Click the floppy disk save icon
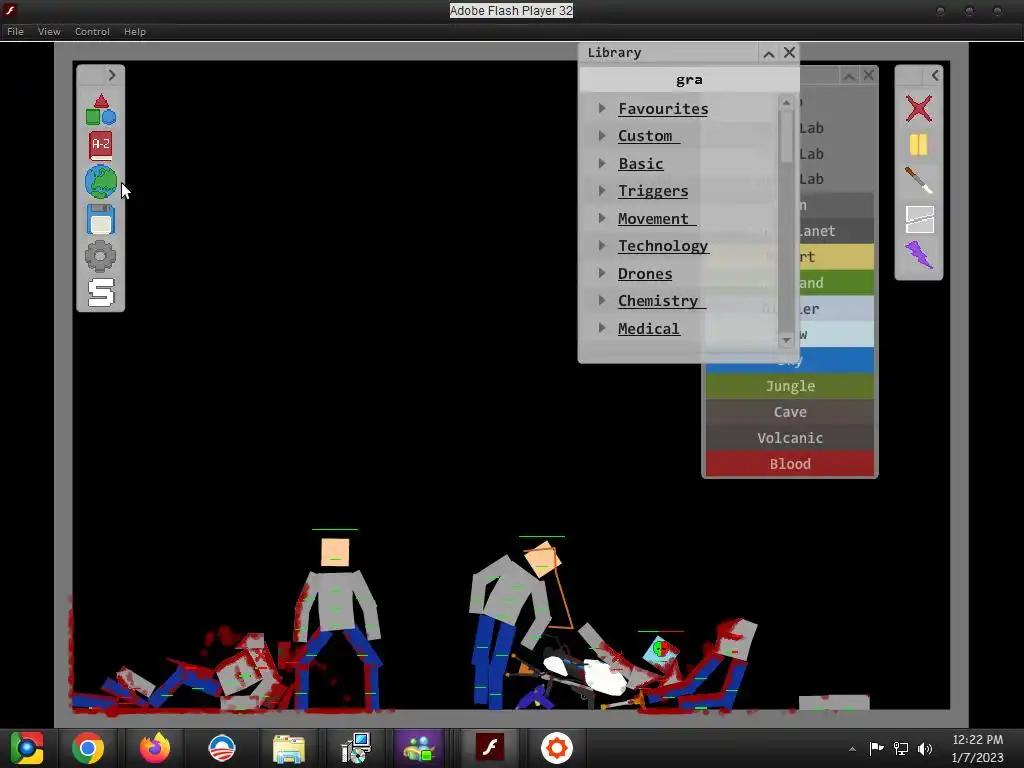The height and width of the screenshot is (768, 1024). coord(101,219)
